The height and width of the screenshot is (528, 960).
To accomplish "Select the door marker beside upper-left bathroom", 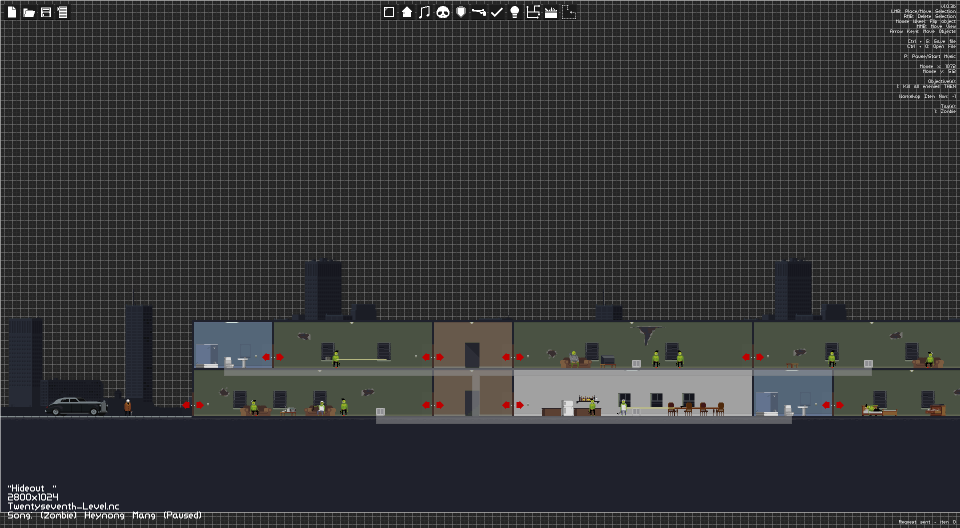I will point(273,357).
